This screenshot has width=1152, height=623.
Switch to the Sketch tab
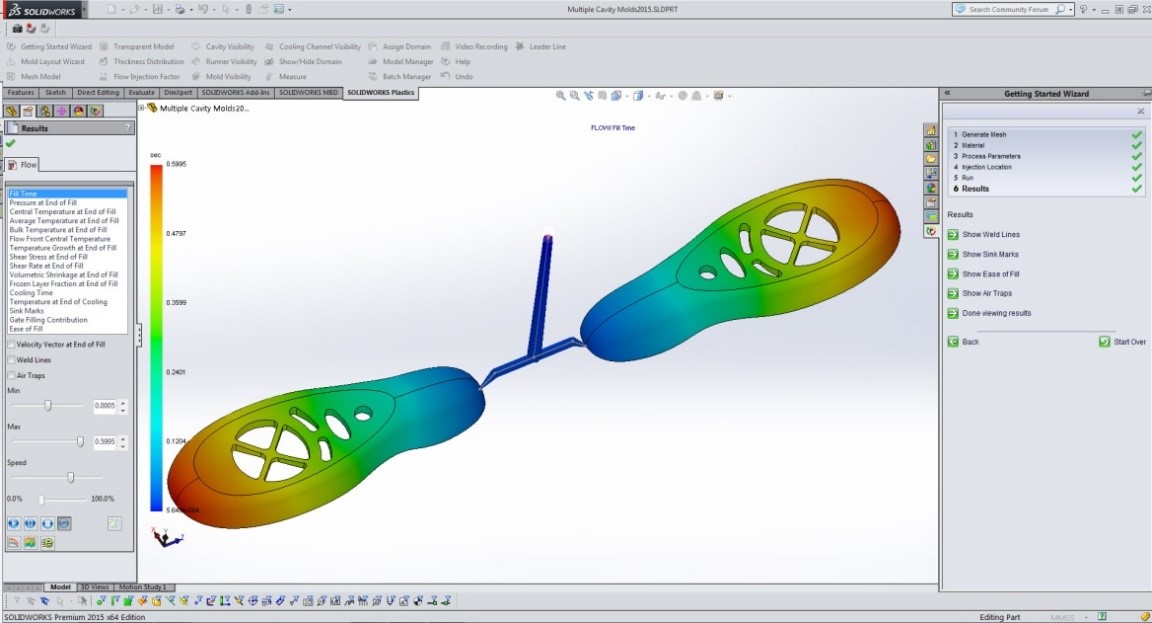pos(55,93)
